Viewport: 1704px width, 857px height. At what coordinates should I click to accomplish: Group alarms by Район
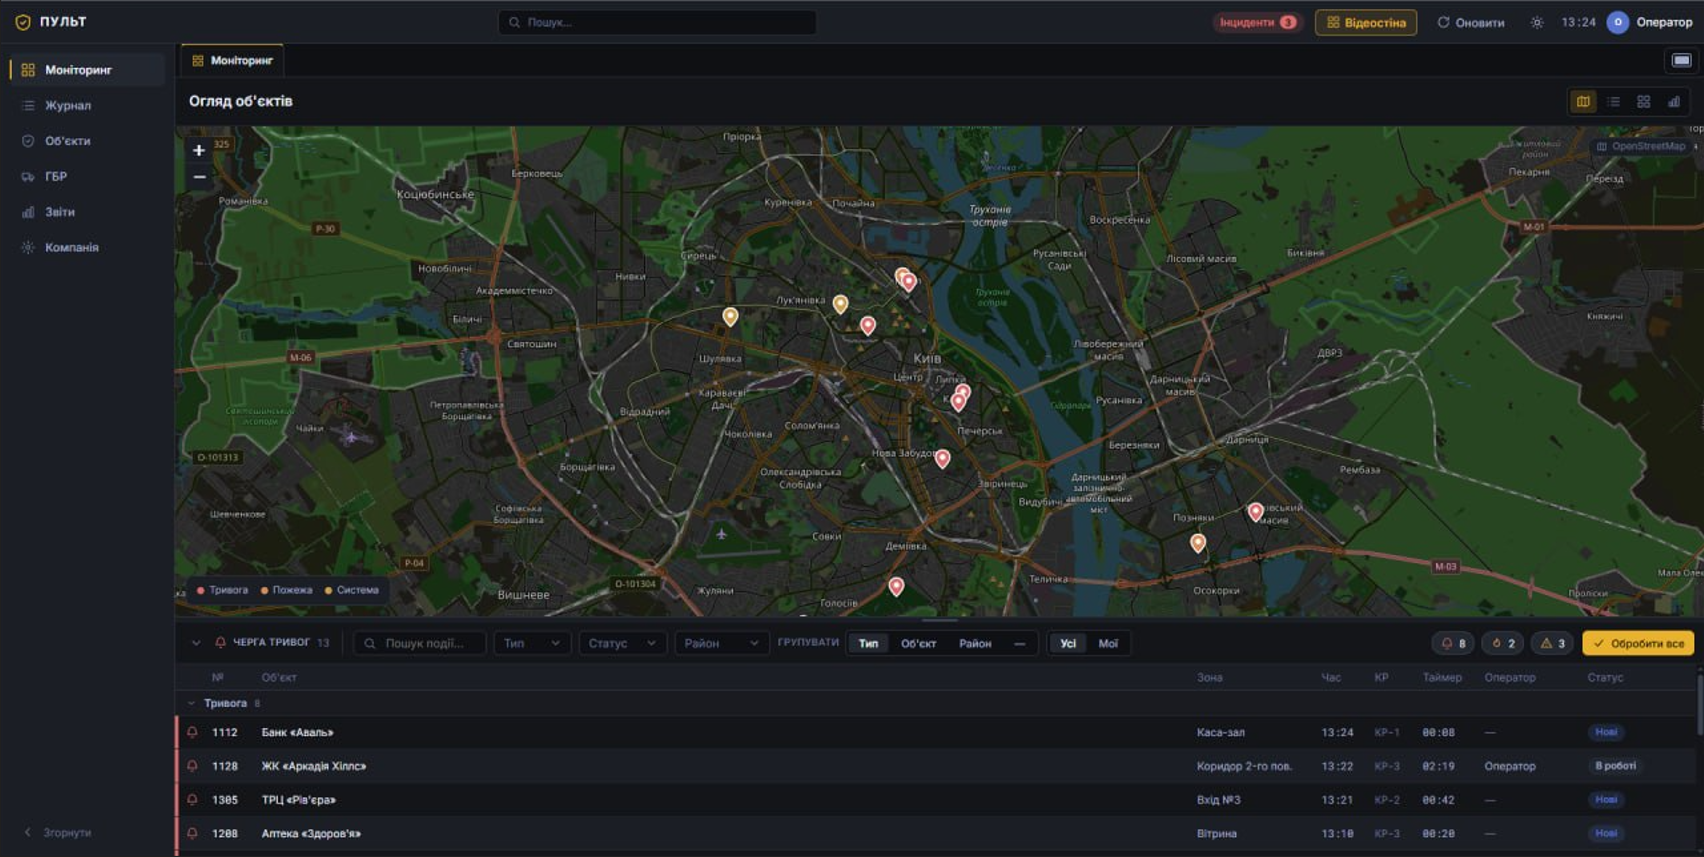(975, 644)
